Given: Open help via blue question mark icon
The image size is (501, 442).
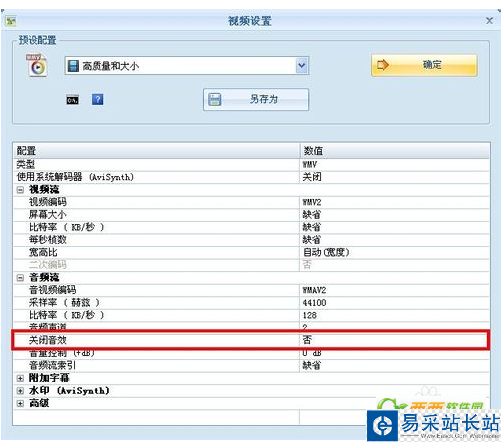Looking at the screenshot, I should coord(97,99).
